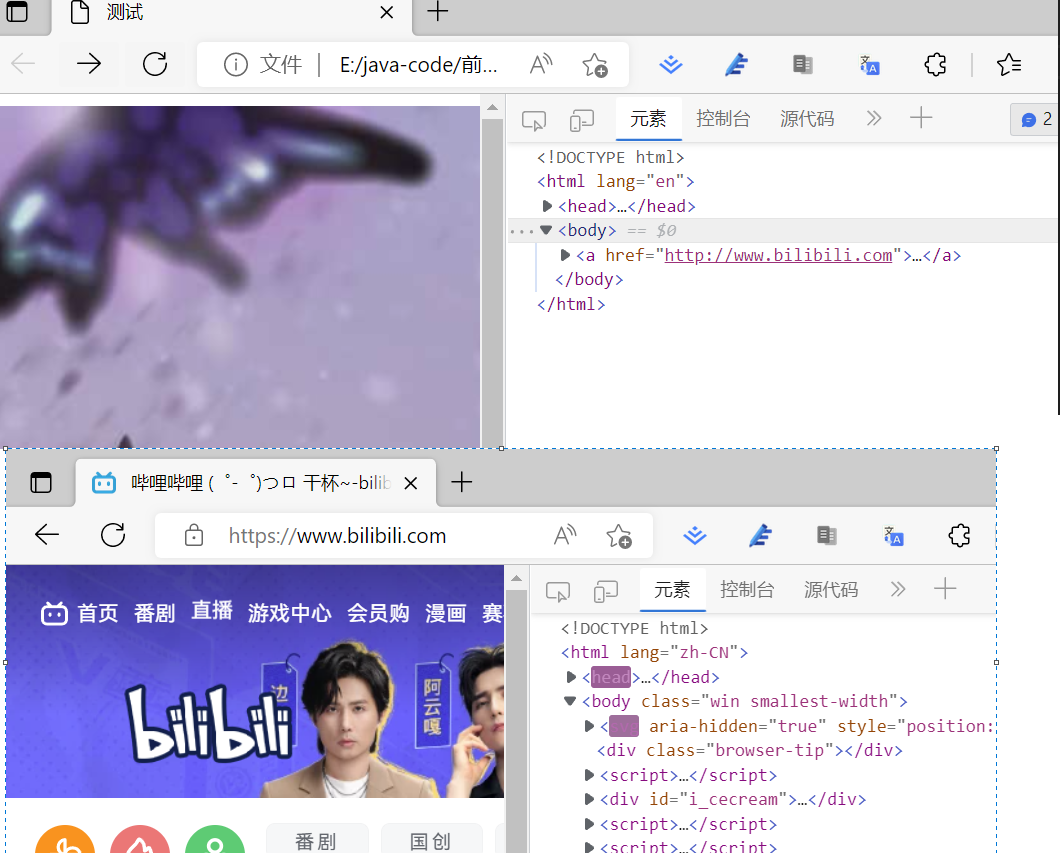Select the 测试 browser tab
1060x853 pixels.
tap(232, 14)
